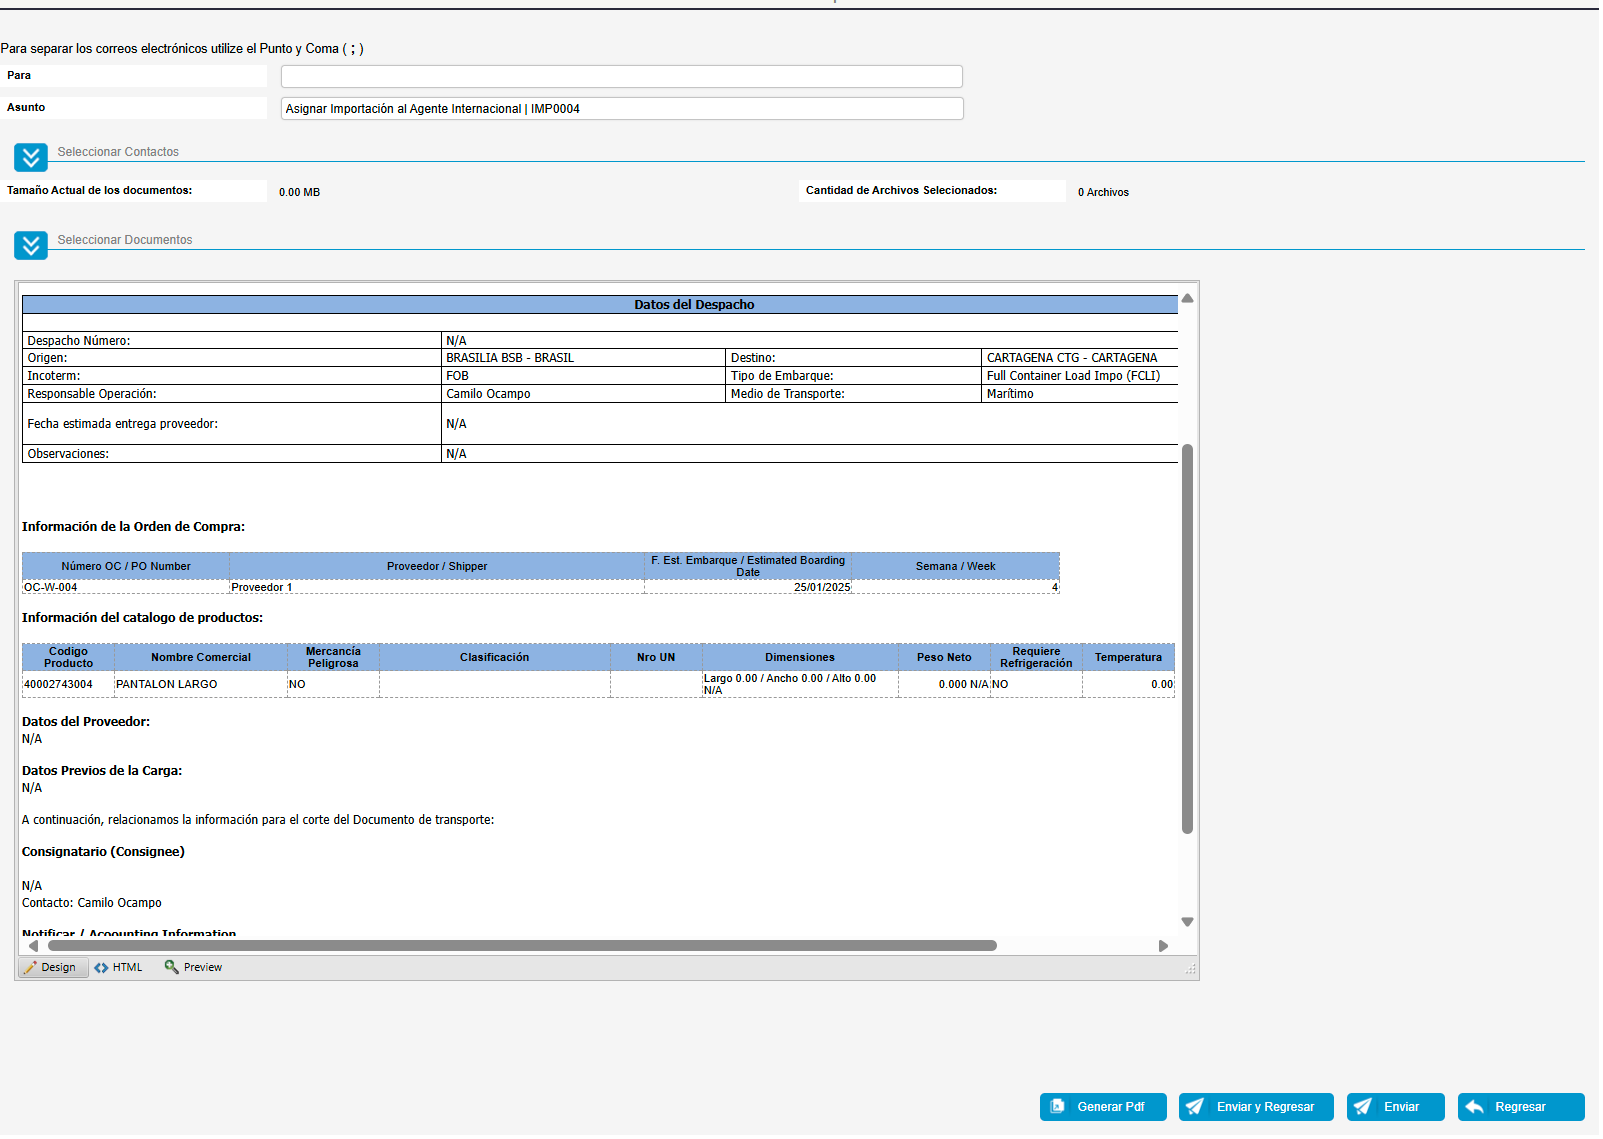Switch to the HTML editor tab
The width and height of the screenshot is (1603, 1139).
[119, 968]
